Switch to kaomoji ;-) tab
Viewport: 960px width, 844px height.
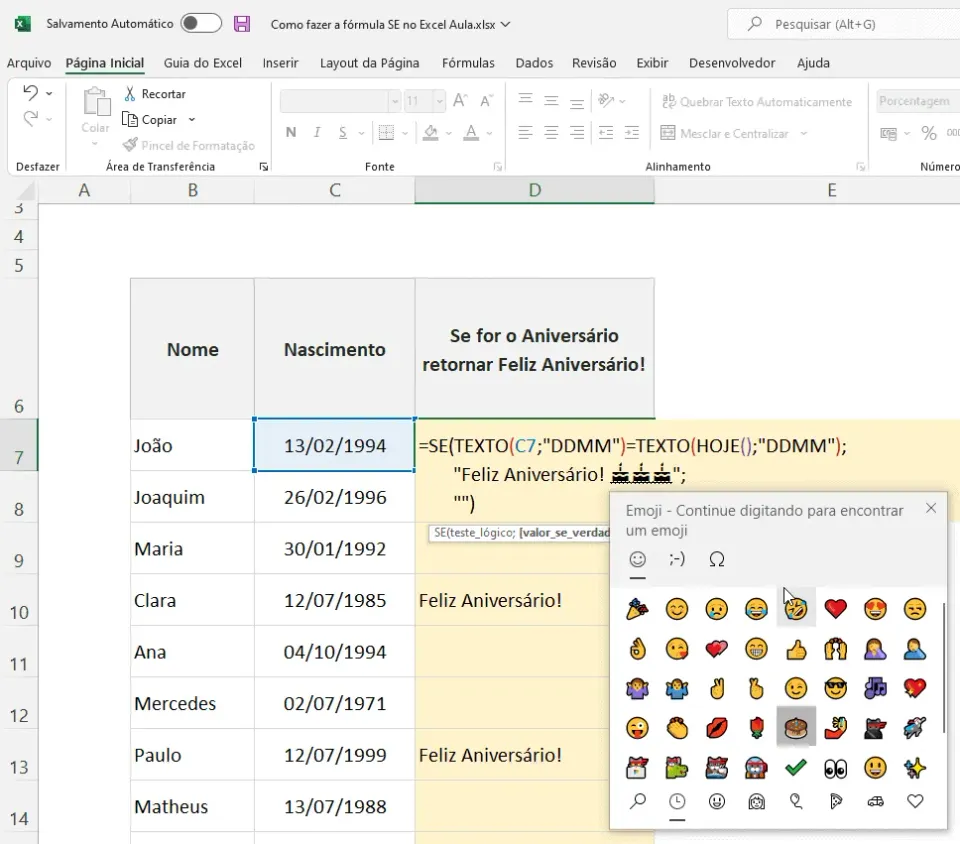tap(677, 559)
